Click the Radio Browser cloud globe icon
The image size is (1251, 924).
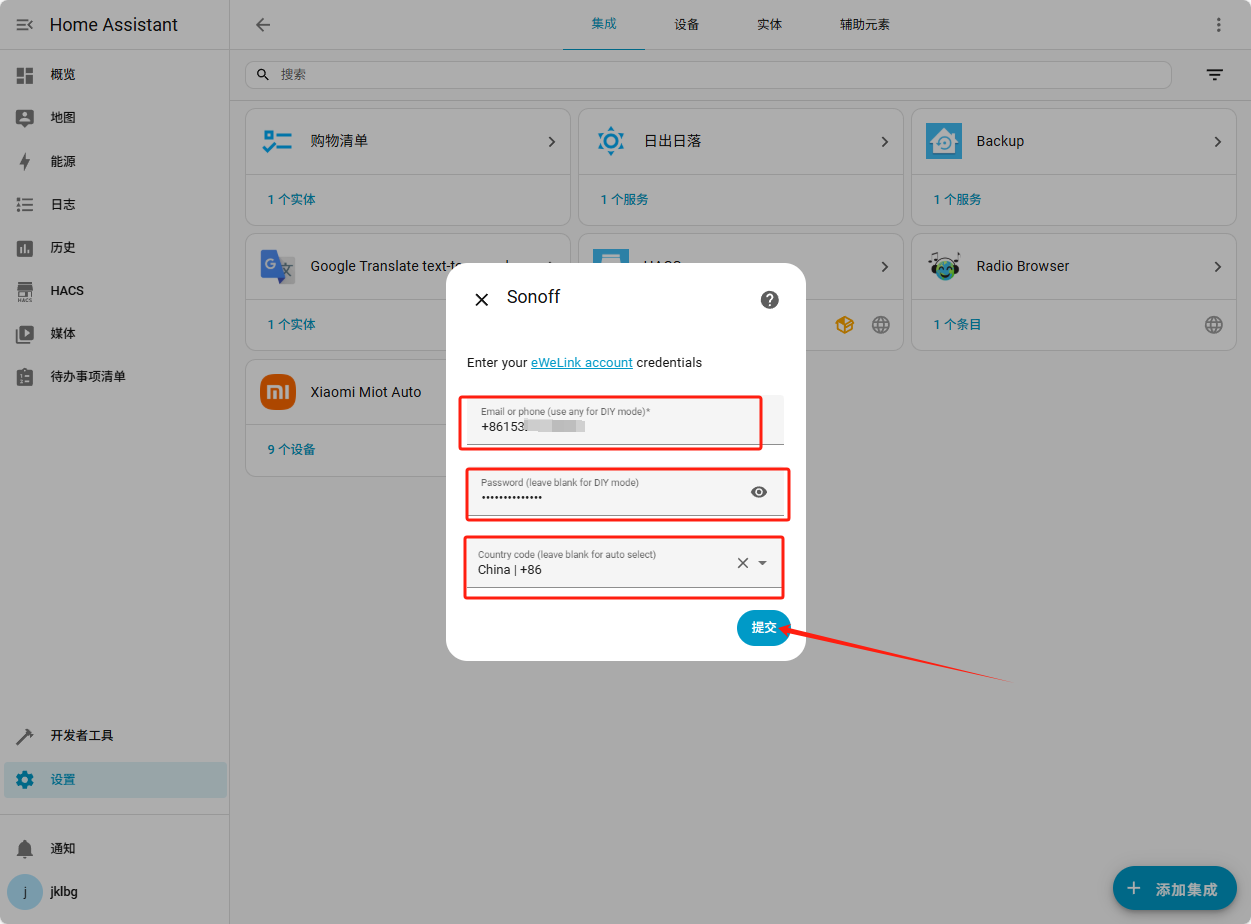tap(1213, 325)
